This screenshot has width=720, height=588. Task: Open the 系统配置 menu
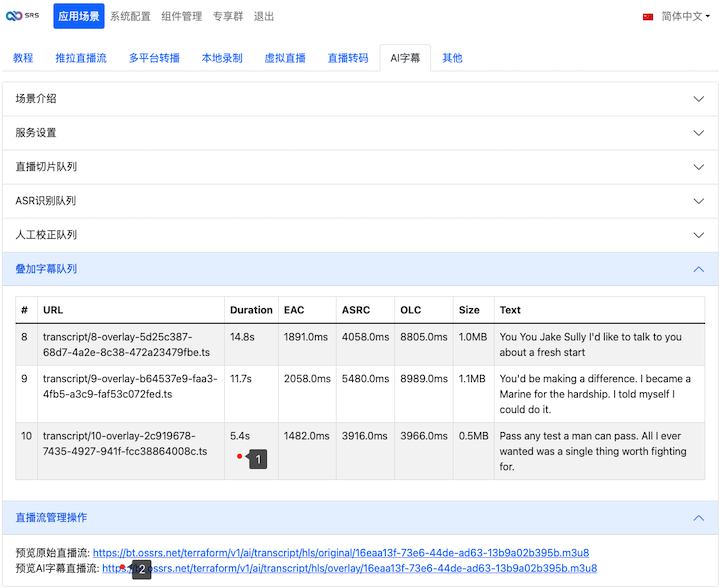(130, 17)
